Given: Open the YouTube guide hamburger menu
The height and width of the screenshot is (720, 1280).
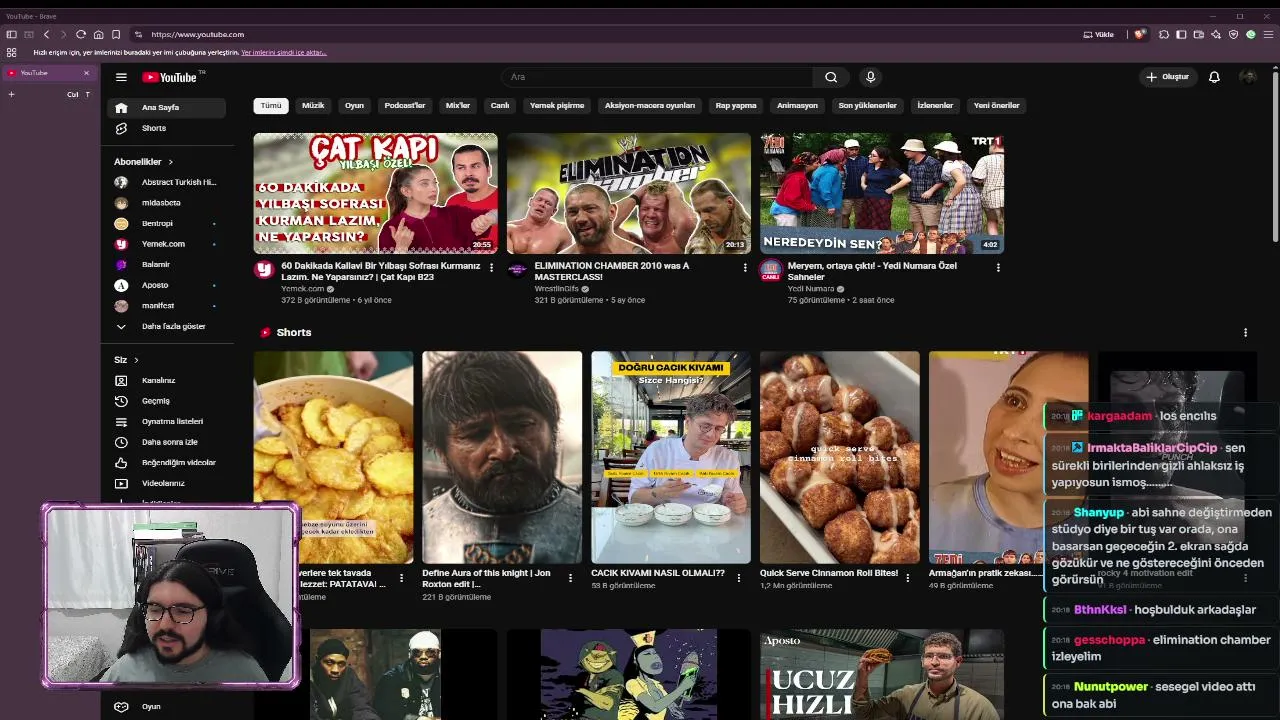Looking at the screenshot, I should click(x=121, y=77).
